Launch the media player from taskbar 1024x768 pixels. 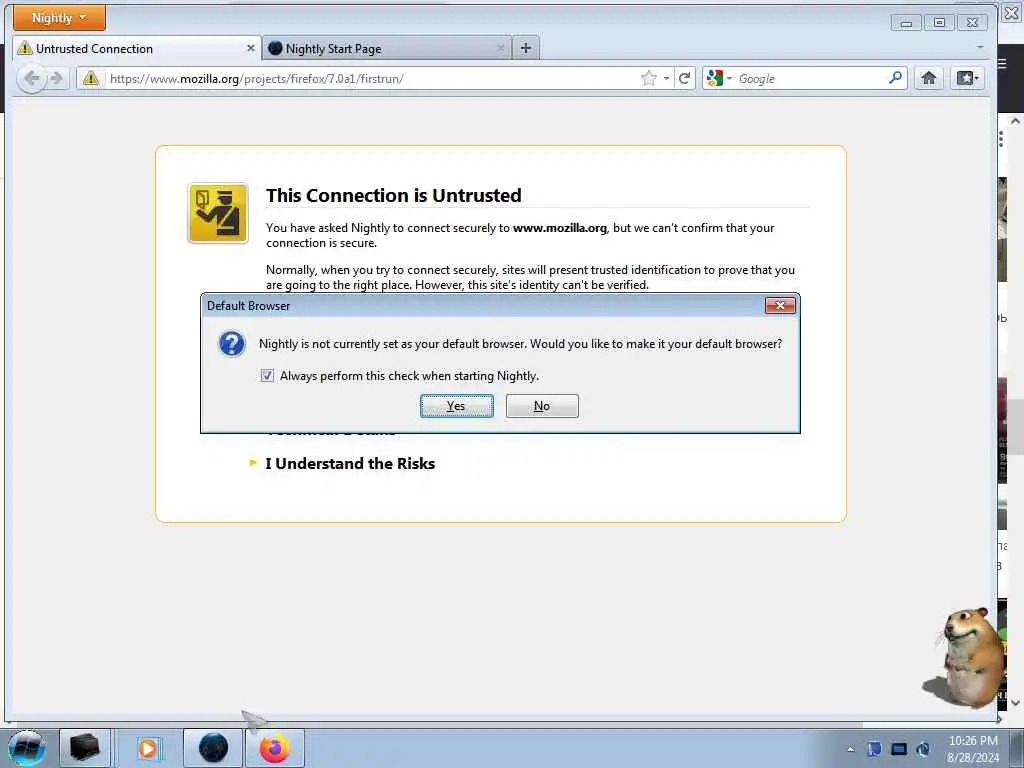coord(148,748)
